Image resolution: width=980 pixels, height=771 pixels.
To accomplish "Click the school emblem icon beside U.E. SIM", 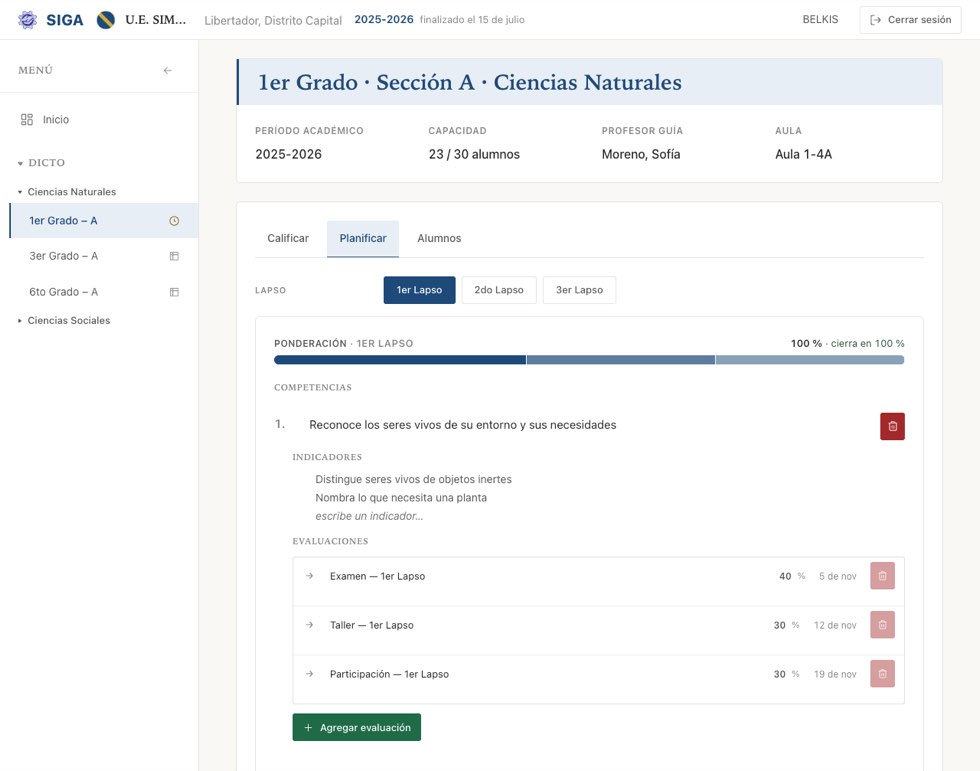I will [x=106, y=20].
